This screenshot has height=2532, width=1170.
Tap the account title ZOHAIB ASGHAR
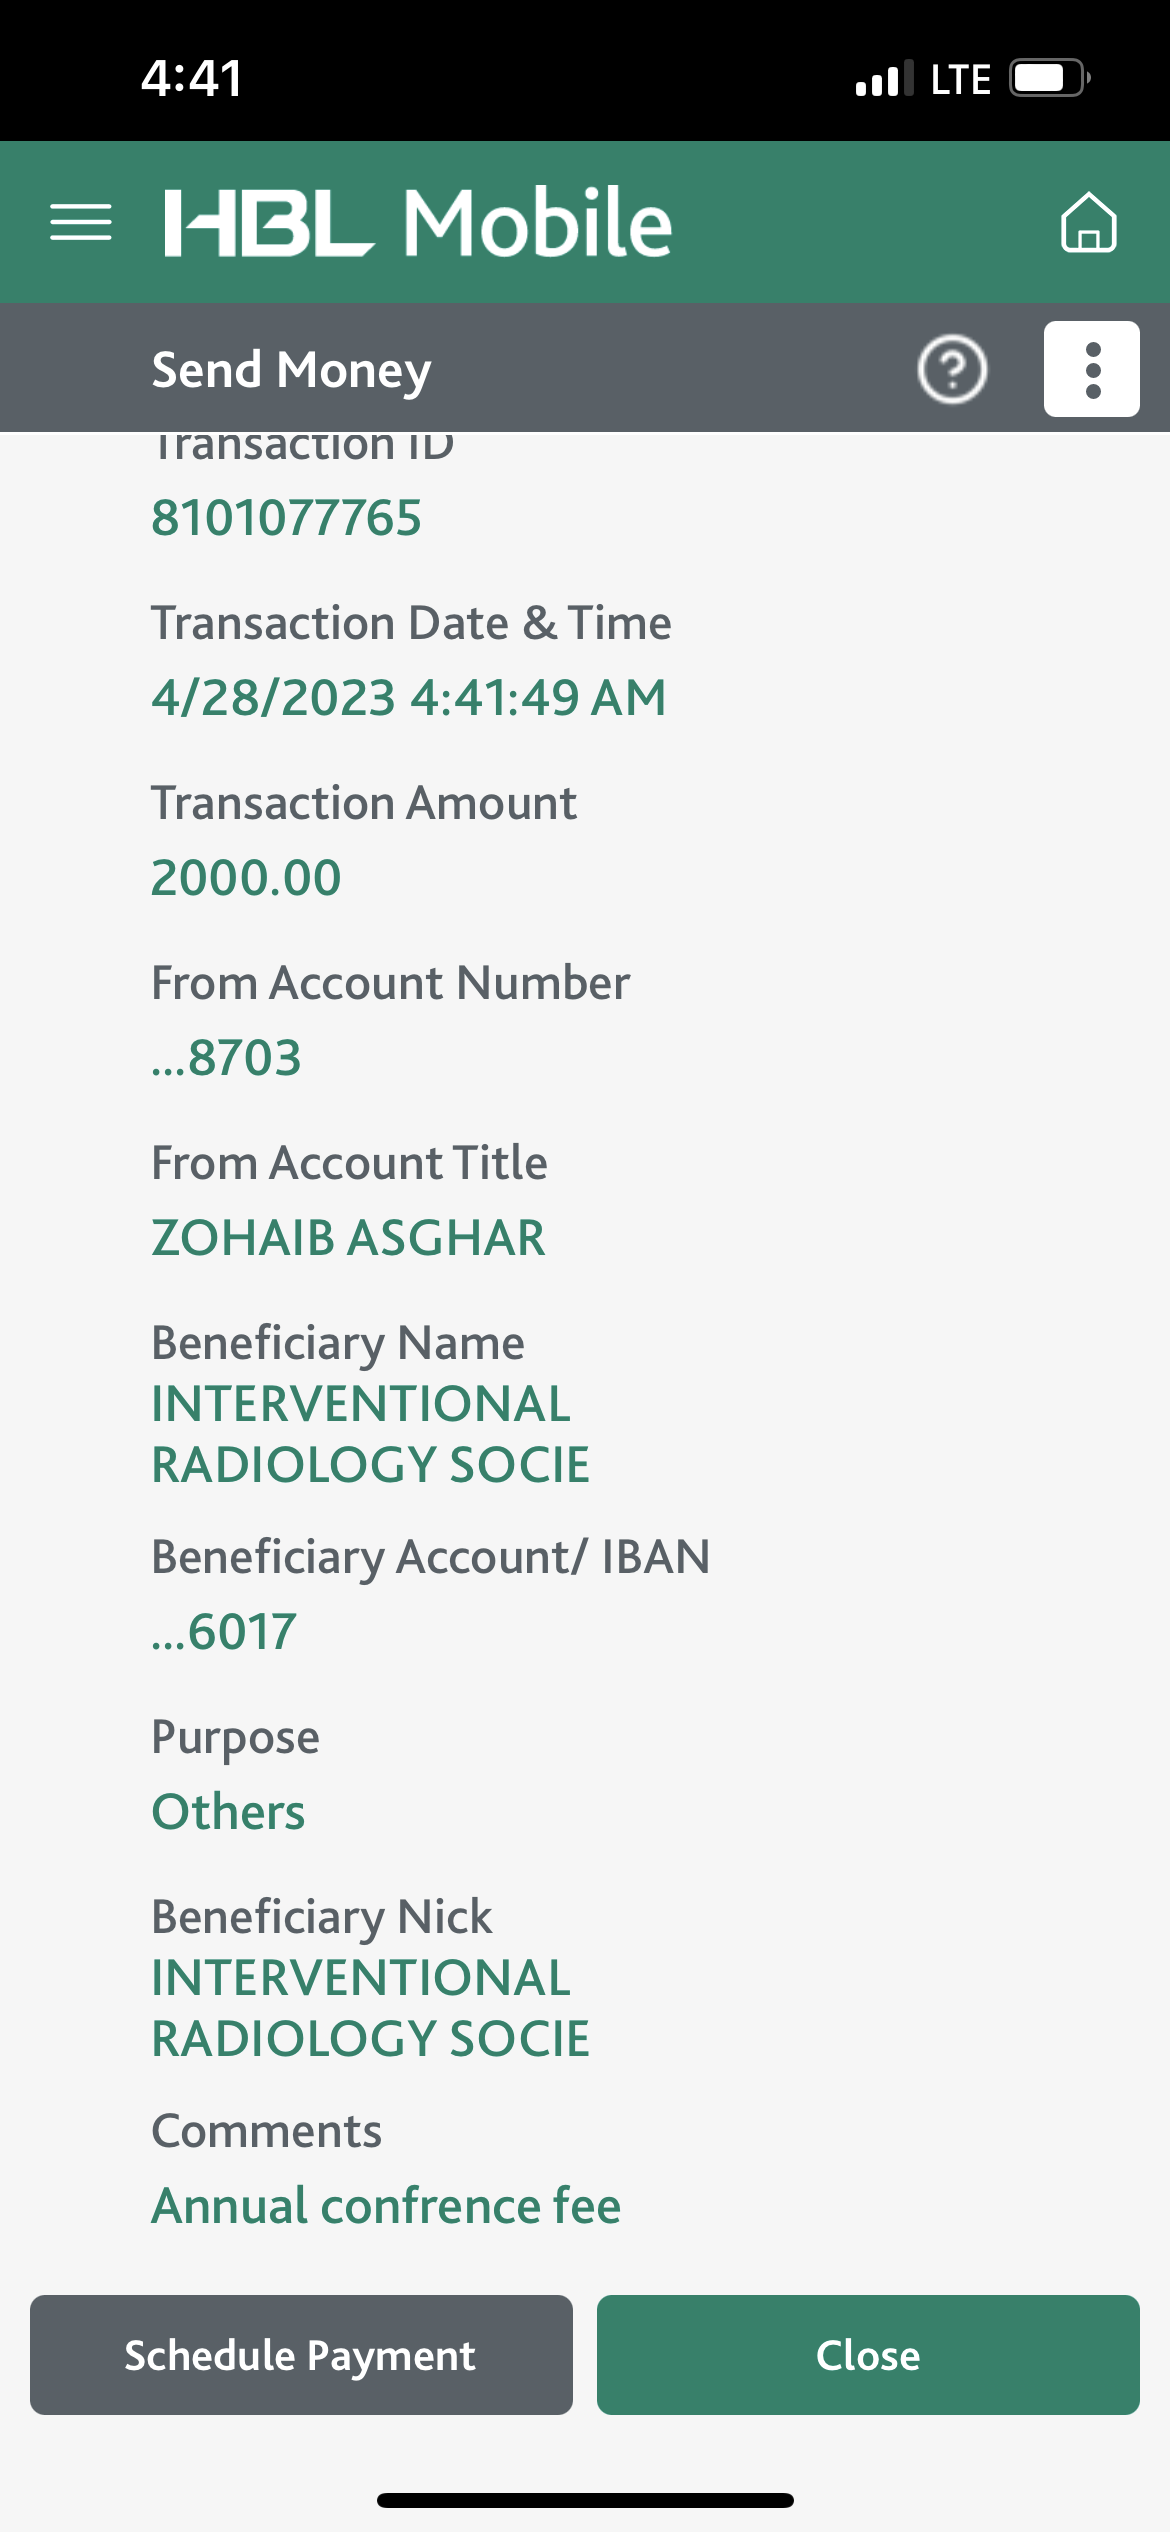(348, 1238)
